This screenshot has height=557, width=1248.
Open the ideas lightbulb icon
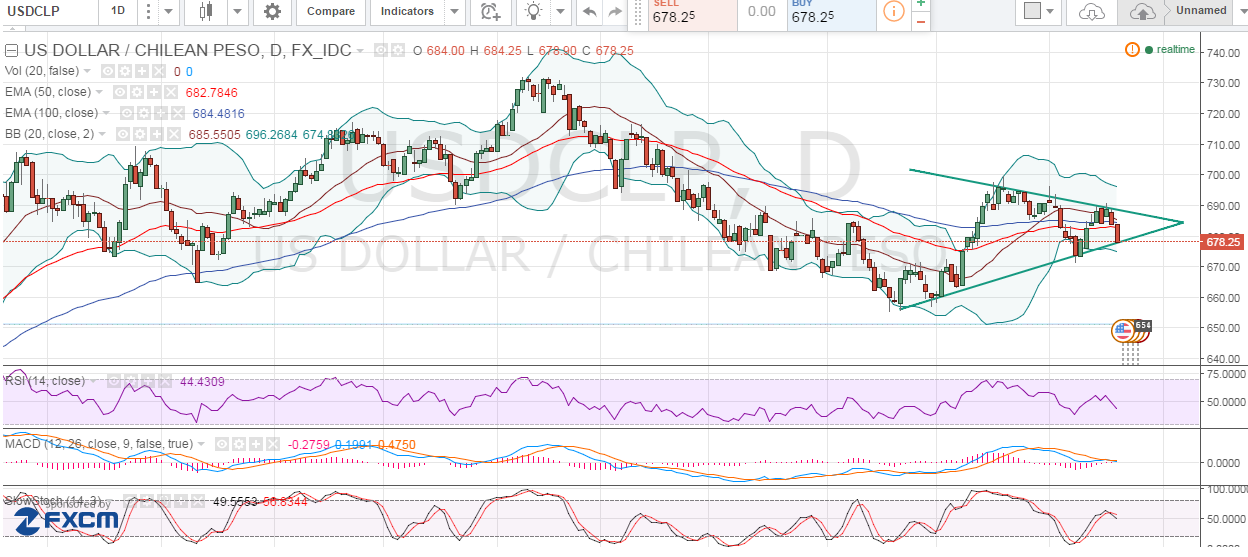pos(534,12)
